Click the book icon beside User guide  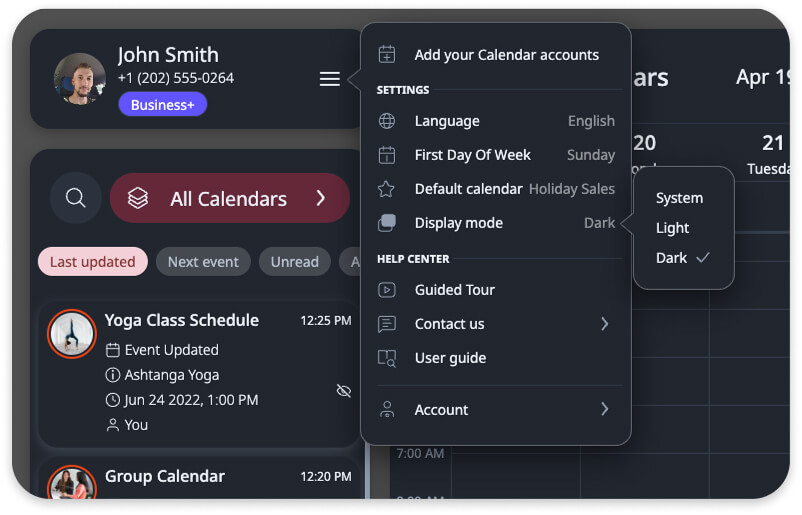tap(387, 359)
